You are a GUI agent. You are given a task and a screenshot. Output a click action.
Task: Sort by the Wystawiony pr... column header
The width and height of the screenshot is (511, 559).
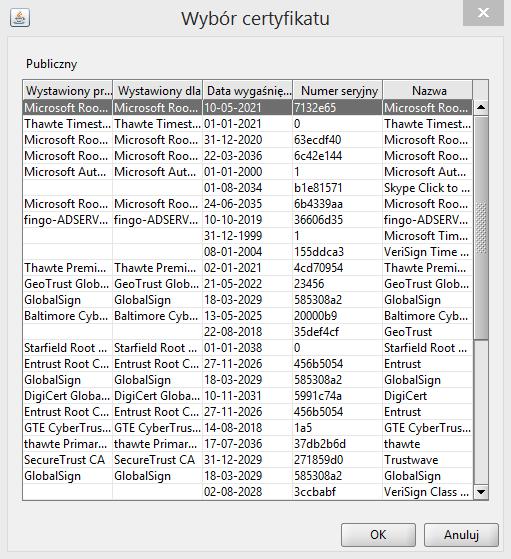68,91
